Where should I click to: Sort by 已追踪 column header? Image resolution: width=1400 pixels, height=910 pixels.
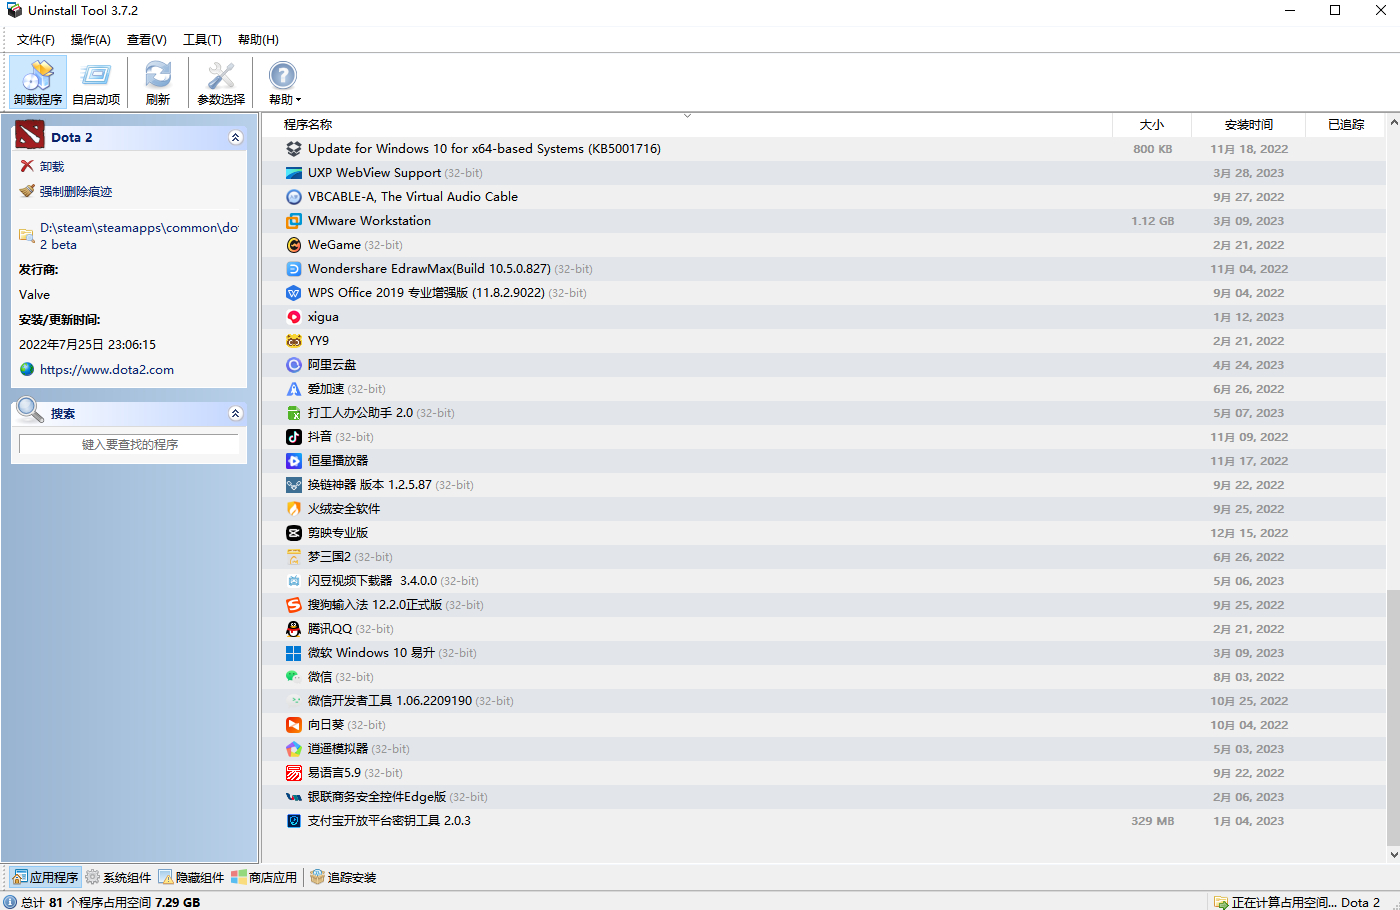coord(1346,124)
